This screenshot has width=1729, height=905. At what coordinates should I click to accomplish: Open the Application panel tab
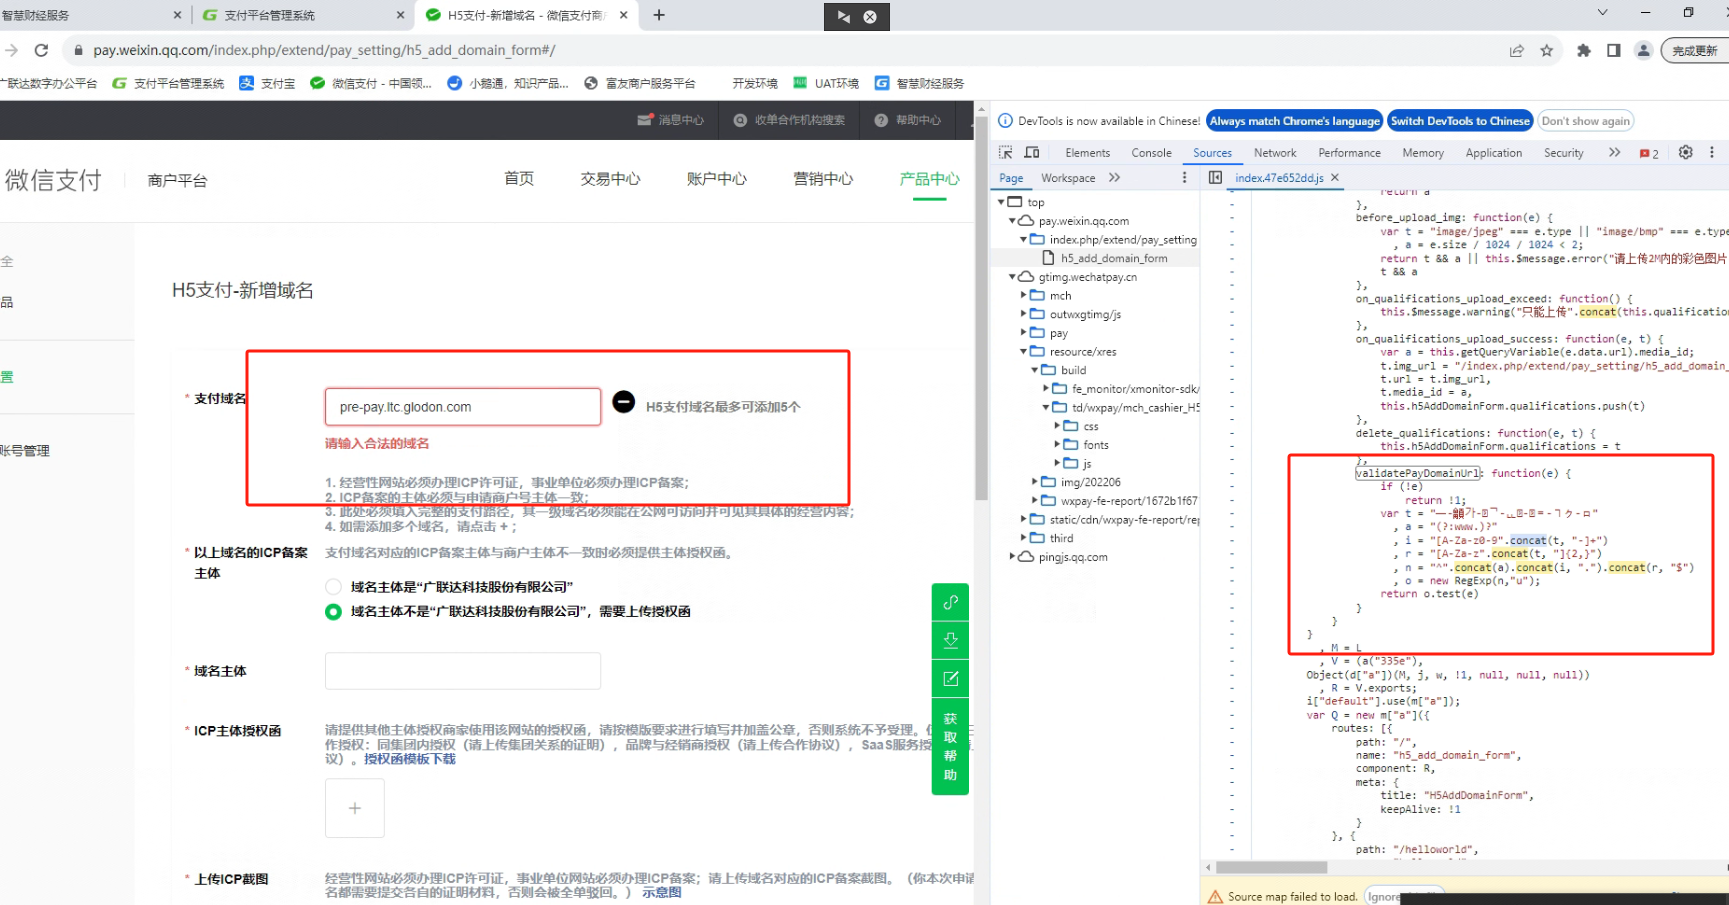1494,153
